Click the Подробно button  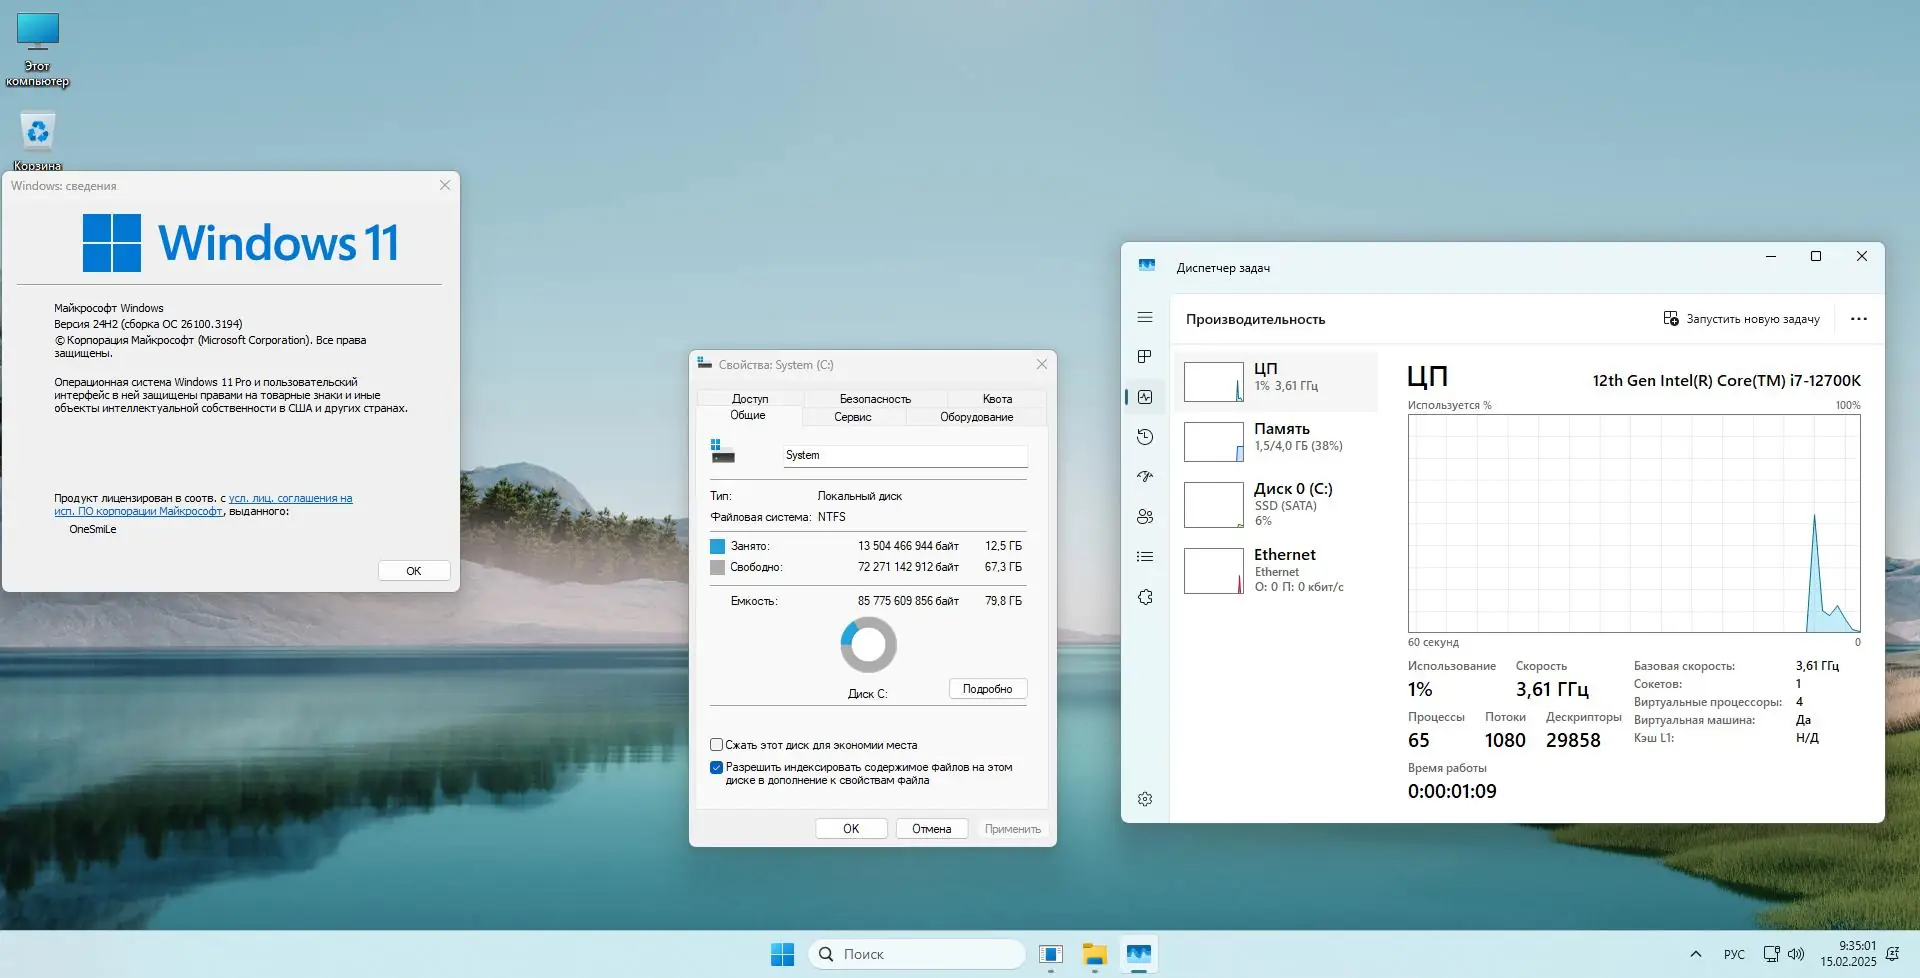(x=988, y=689)
